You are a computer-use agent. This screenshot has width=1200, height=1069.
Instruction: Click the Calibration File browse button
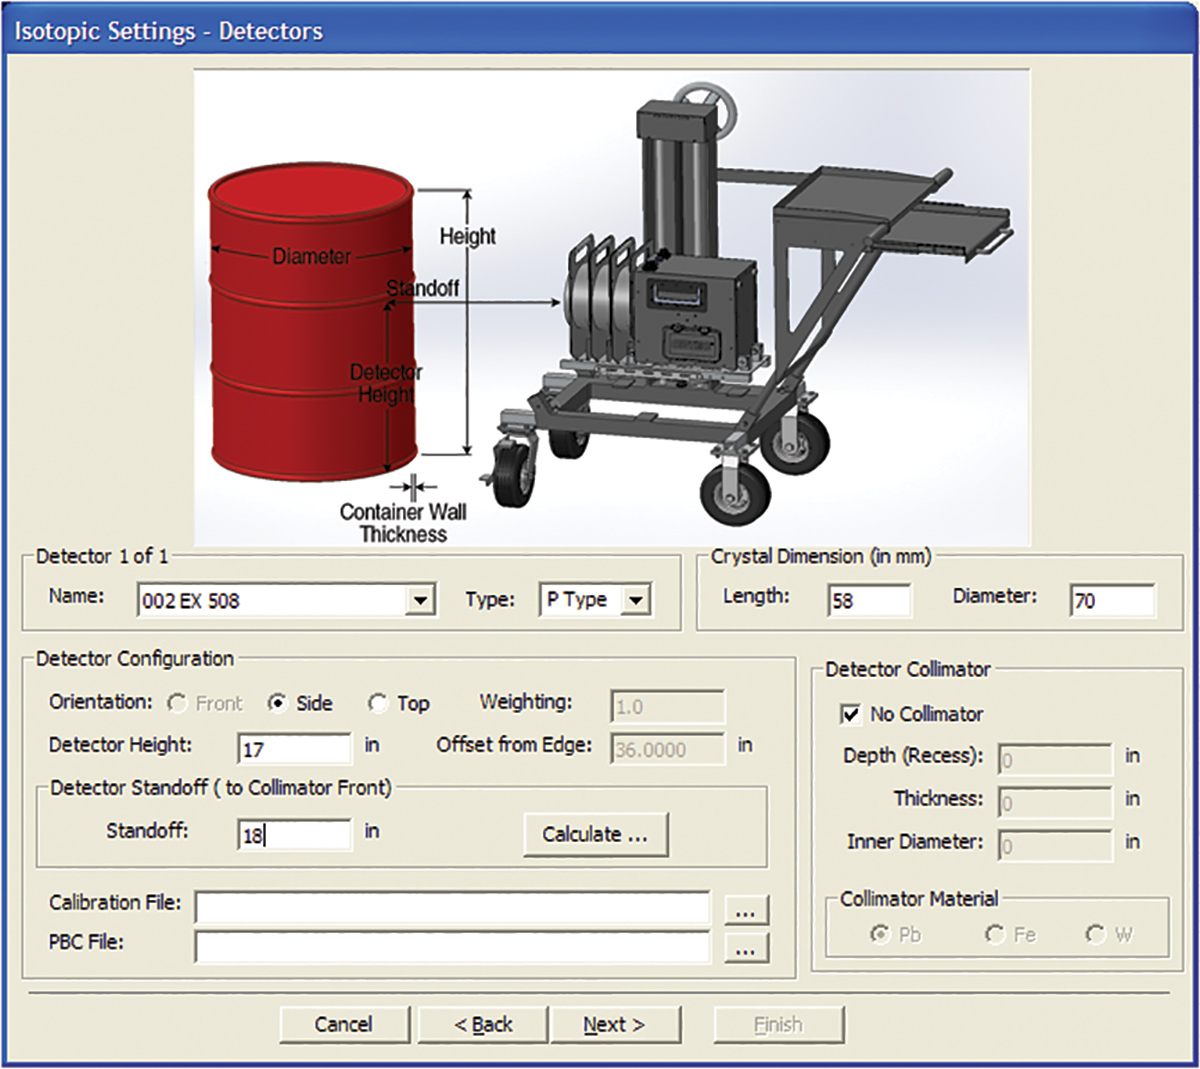(x=745, y=910)
